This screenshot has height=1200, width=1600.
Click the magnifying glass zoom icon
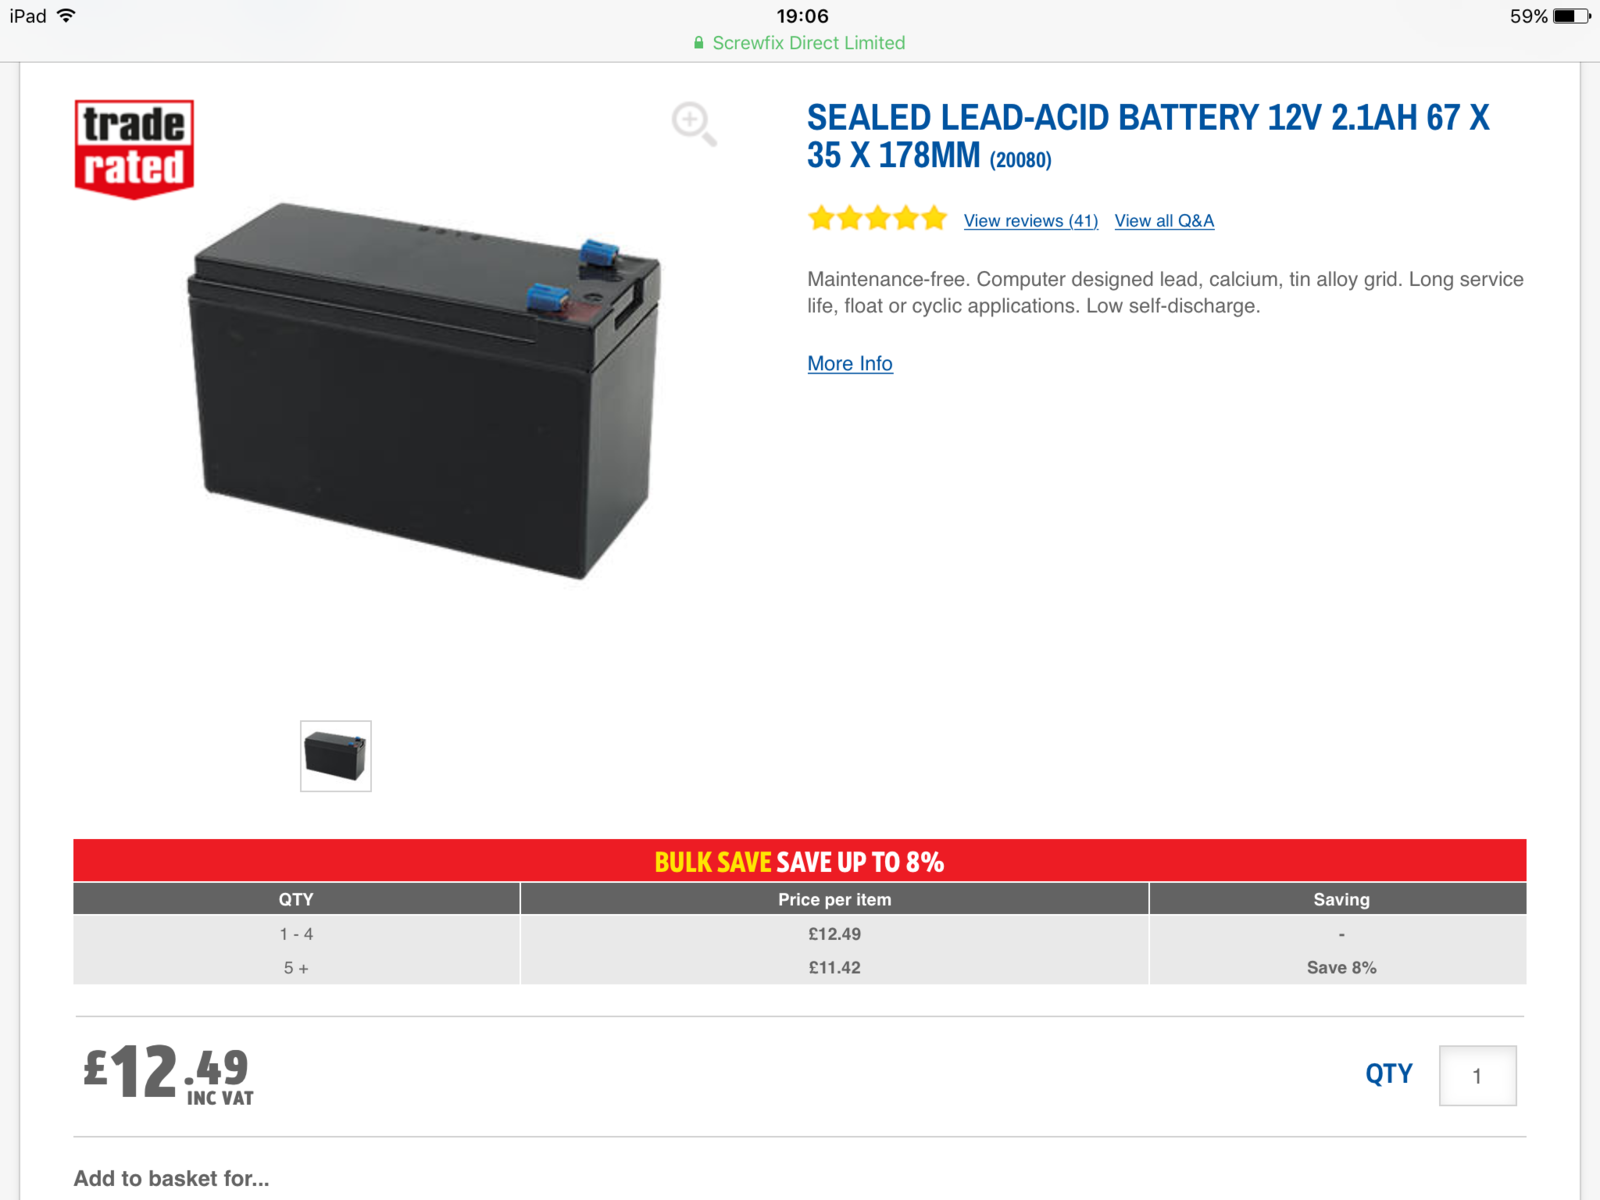coord(693,124)
